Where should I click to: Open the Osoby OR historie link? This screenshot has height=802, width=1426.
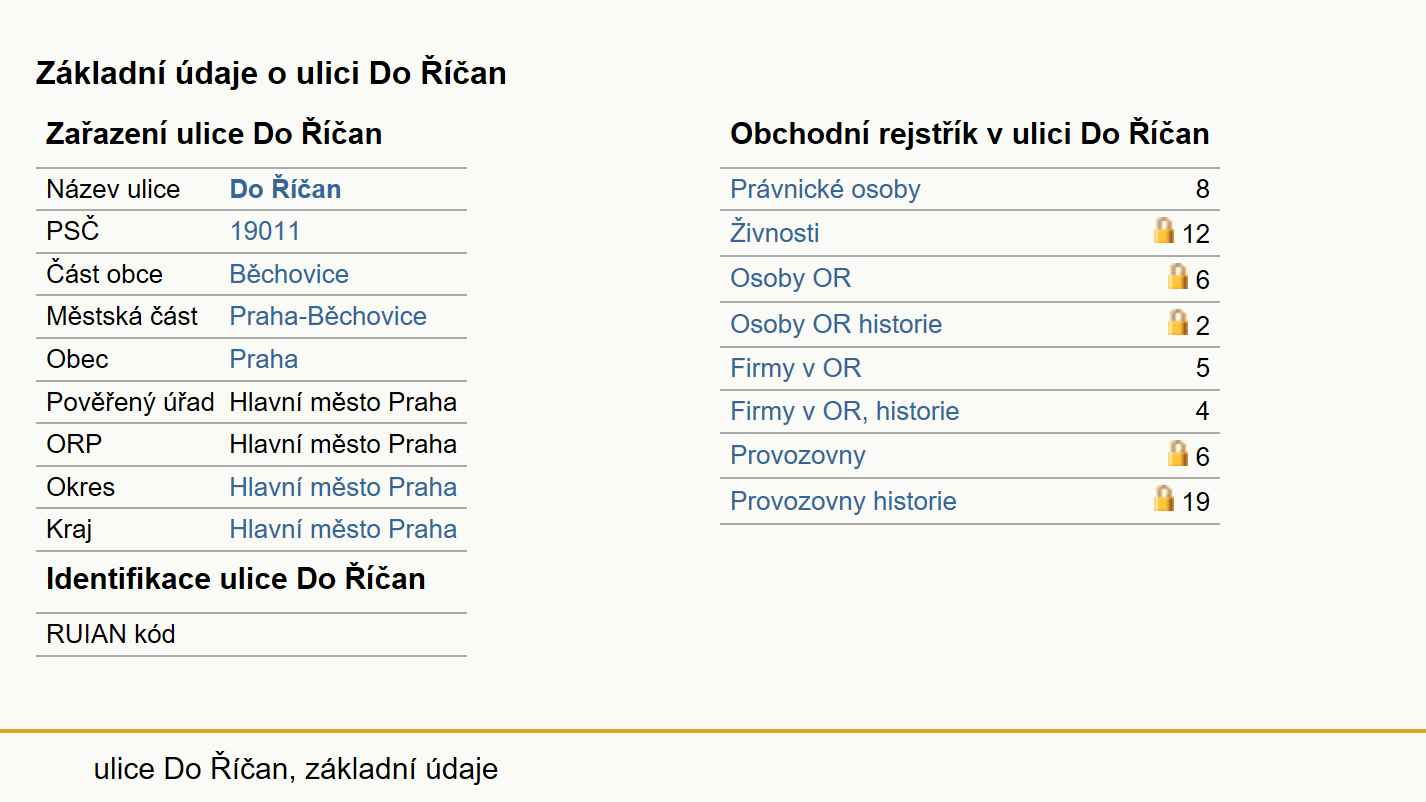(x=836, y=324)
